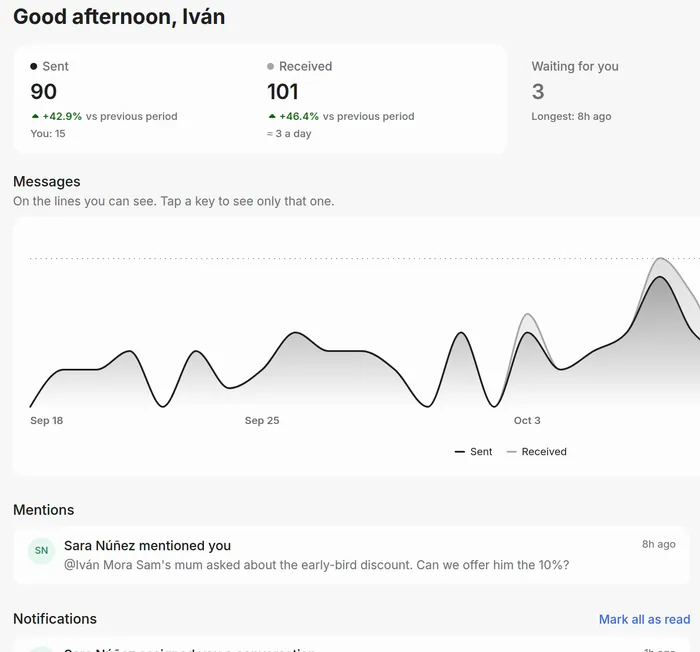Click 'Tap a key to see only that one' hint
The height and width of the screenshot is (652, 700).
pyautogui.click(x=247, y=201)
